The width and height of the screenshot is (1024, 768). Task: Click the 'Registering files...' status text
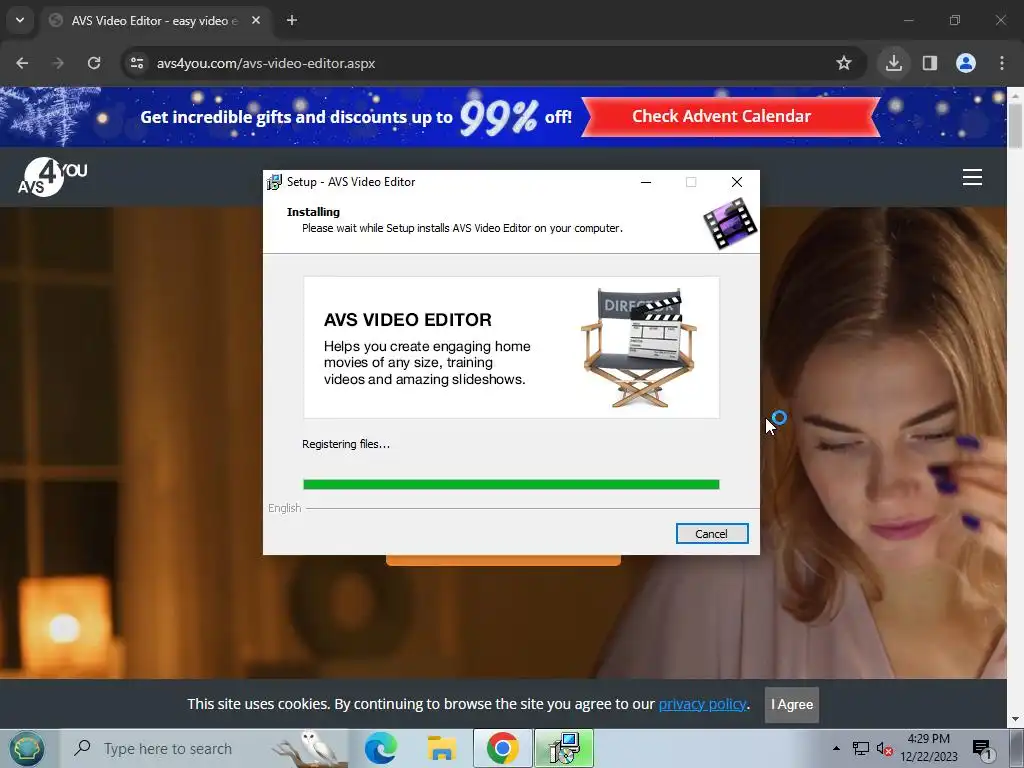345,444
